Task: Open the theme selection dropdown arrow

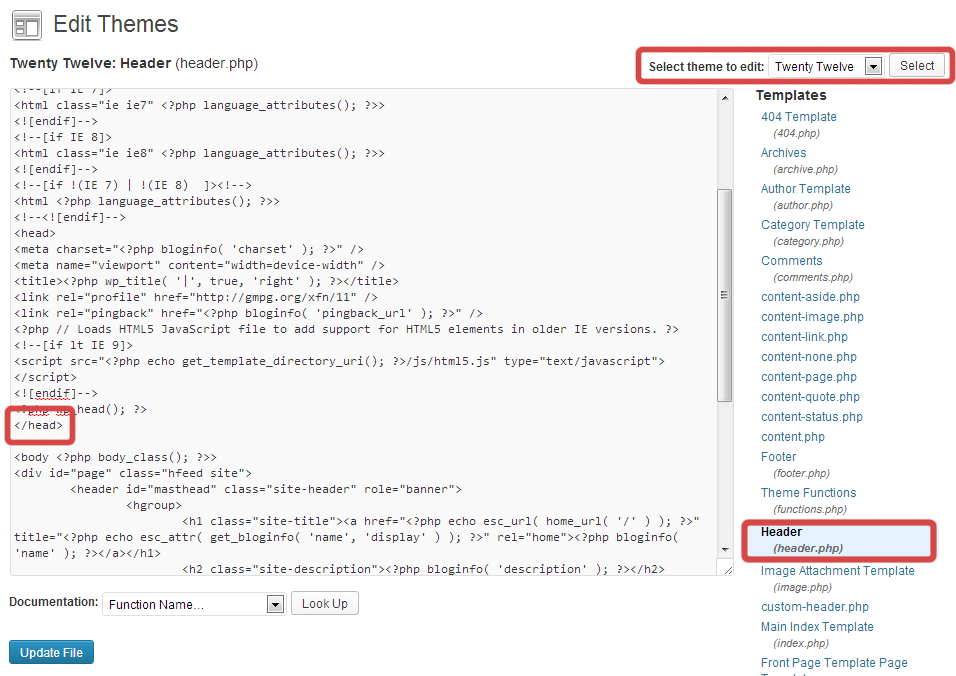Action: (x=873, y=66)
